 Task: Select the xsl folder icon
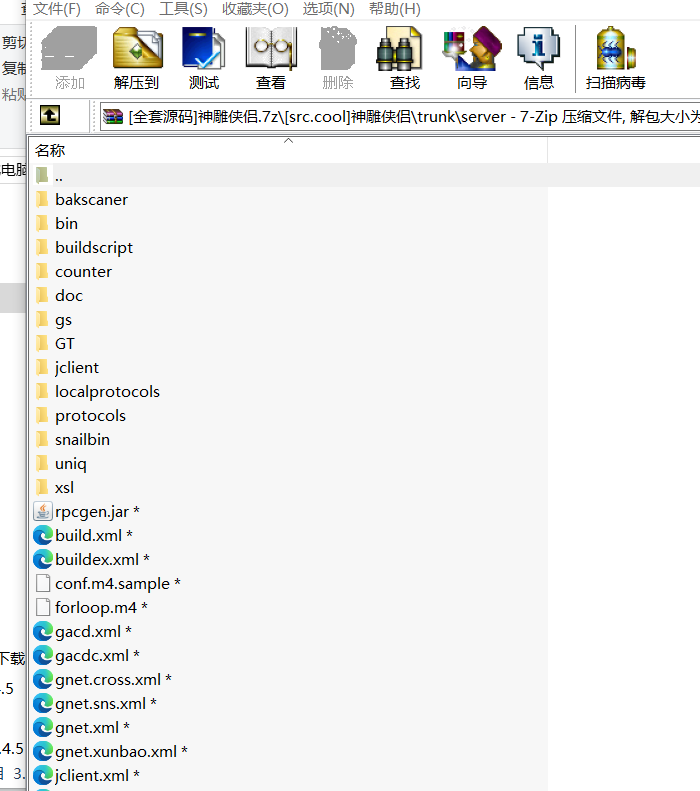42,487
